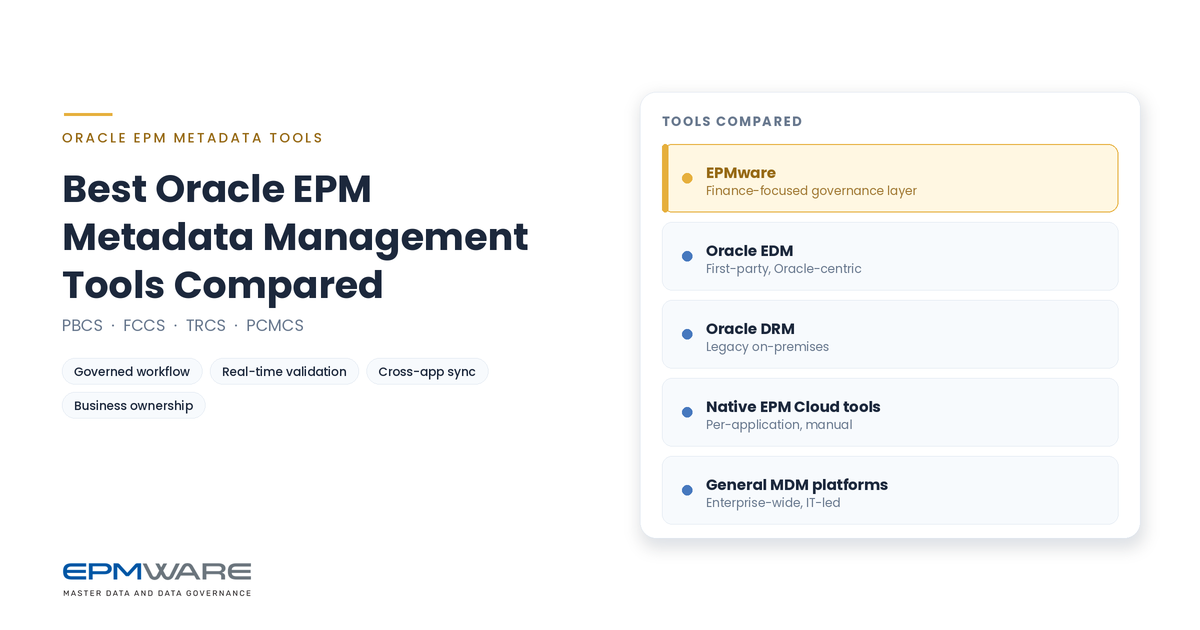
Task: Click 'PBCS' in the subtitle
Action: pos(82,326)
